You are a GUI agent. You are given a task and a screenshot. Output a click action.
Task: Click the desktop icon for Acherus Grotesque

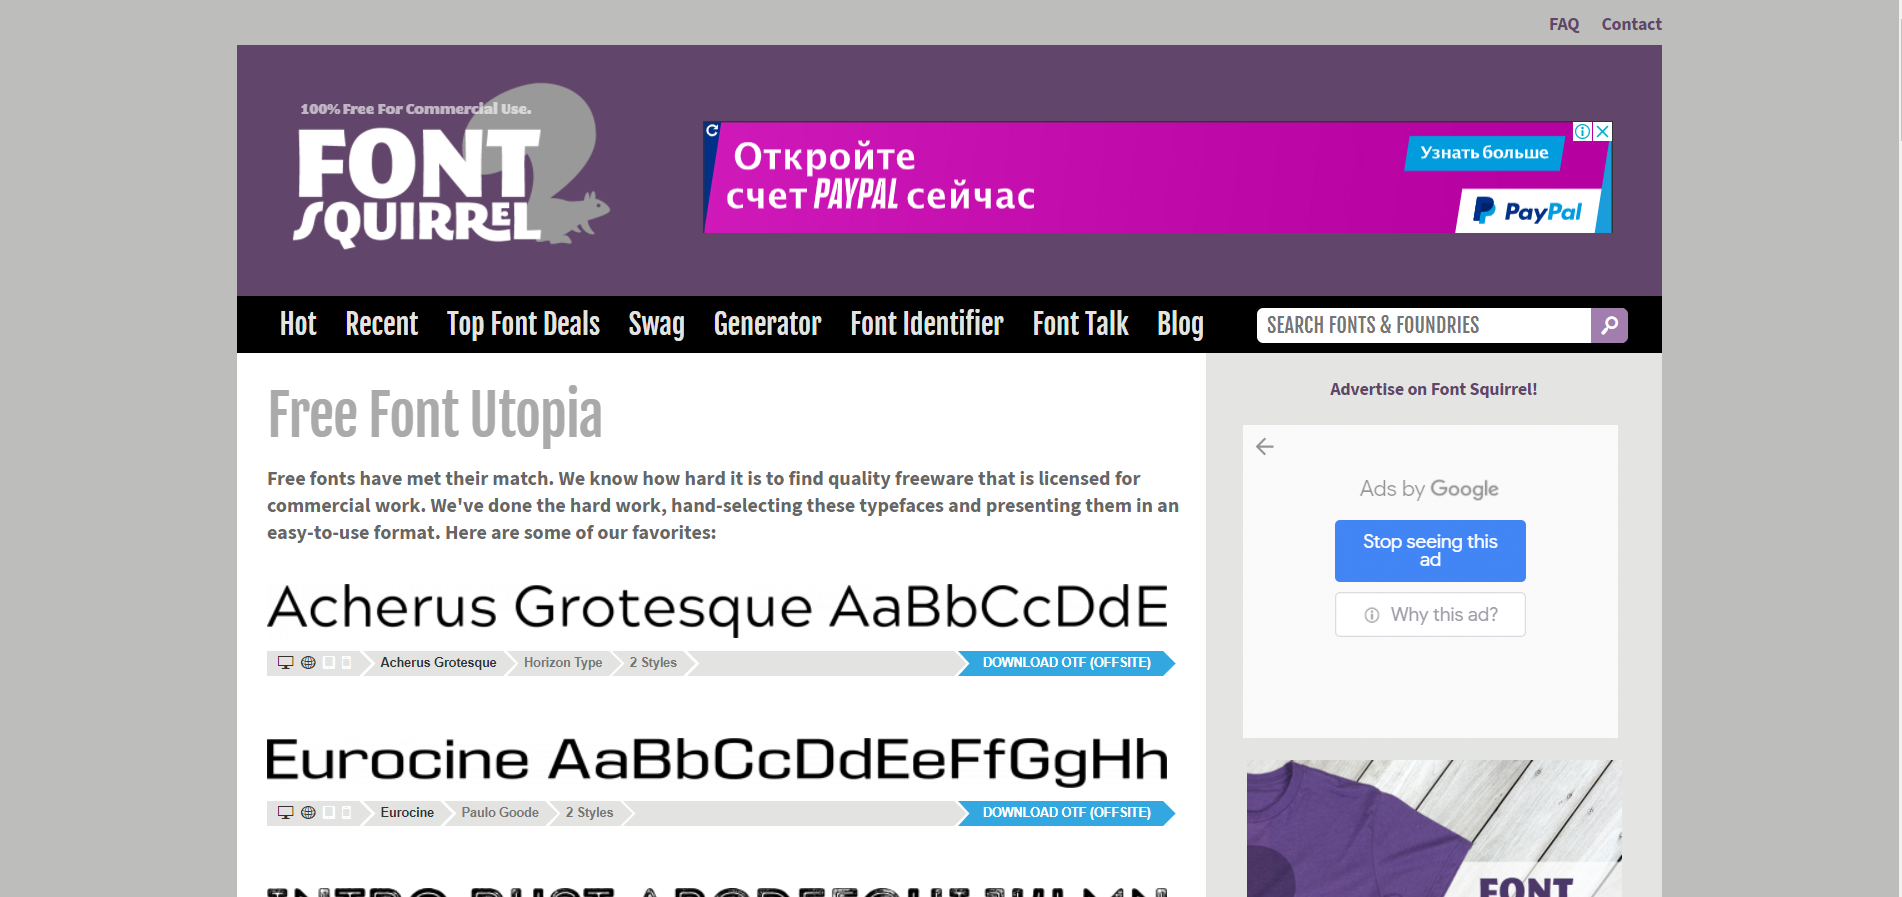click(285, 662)
